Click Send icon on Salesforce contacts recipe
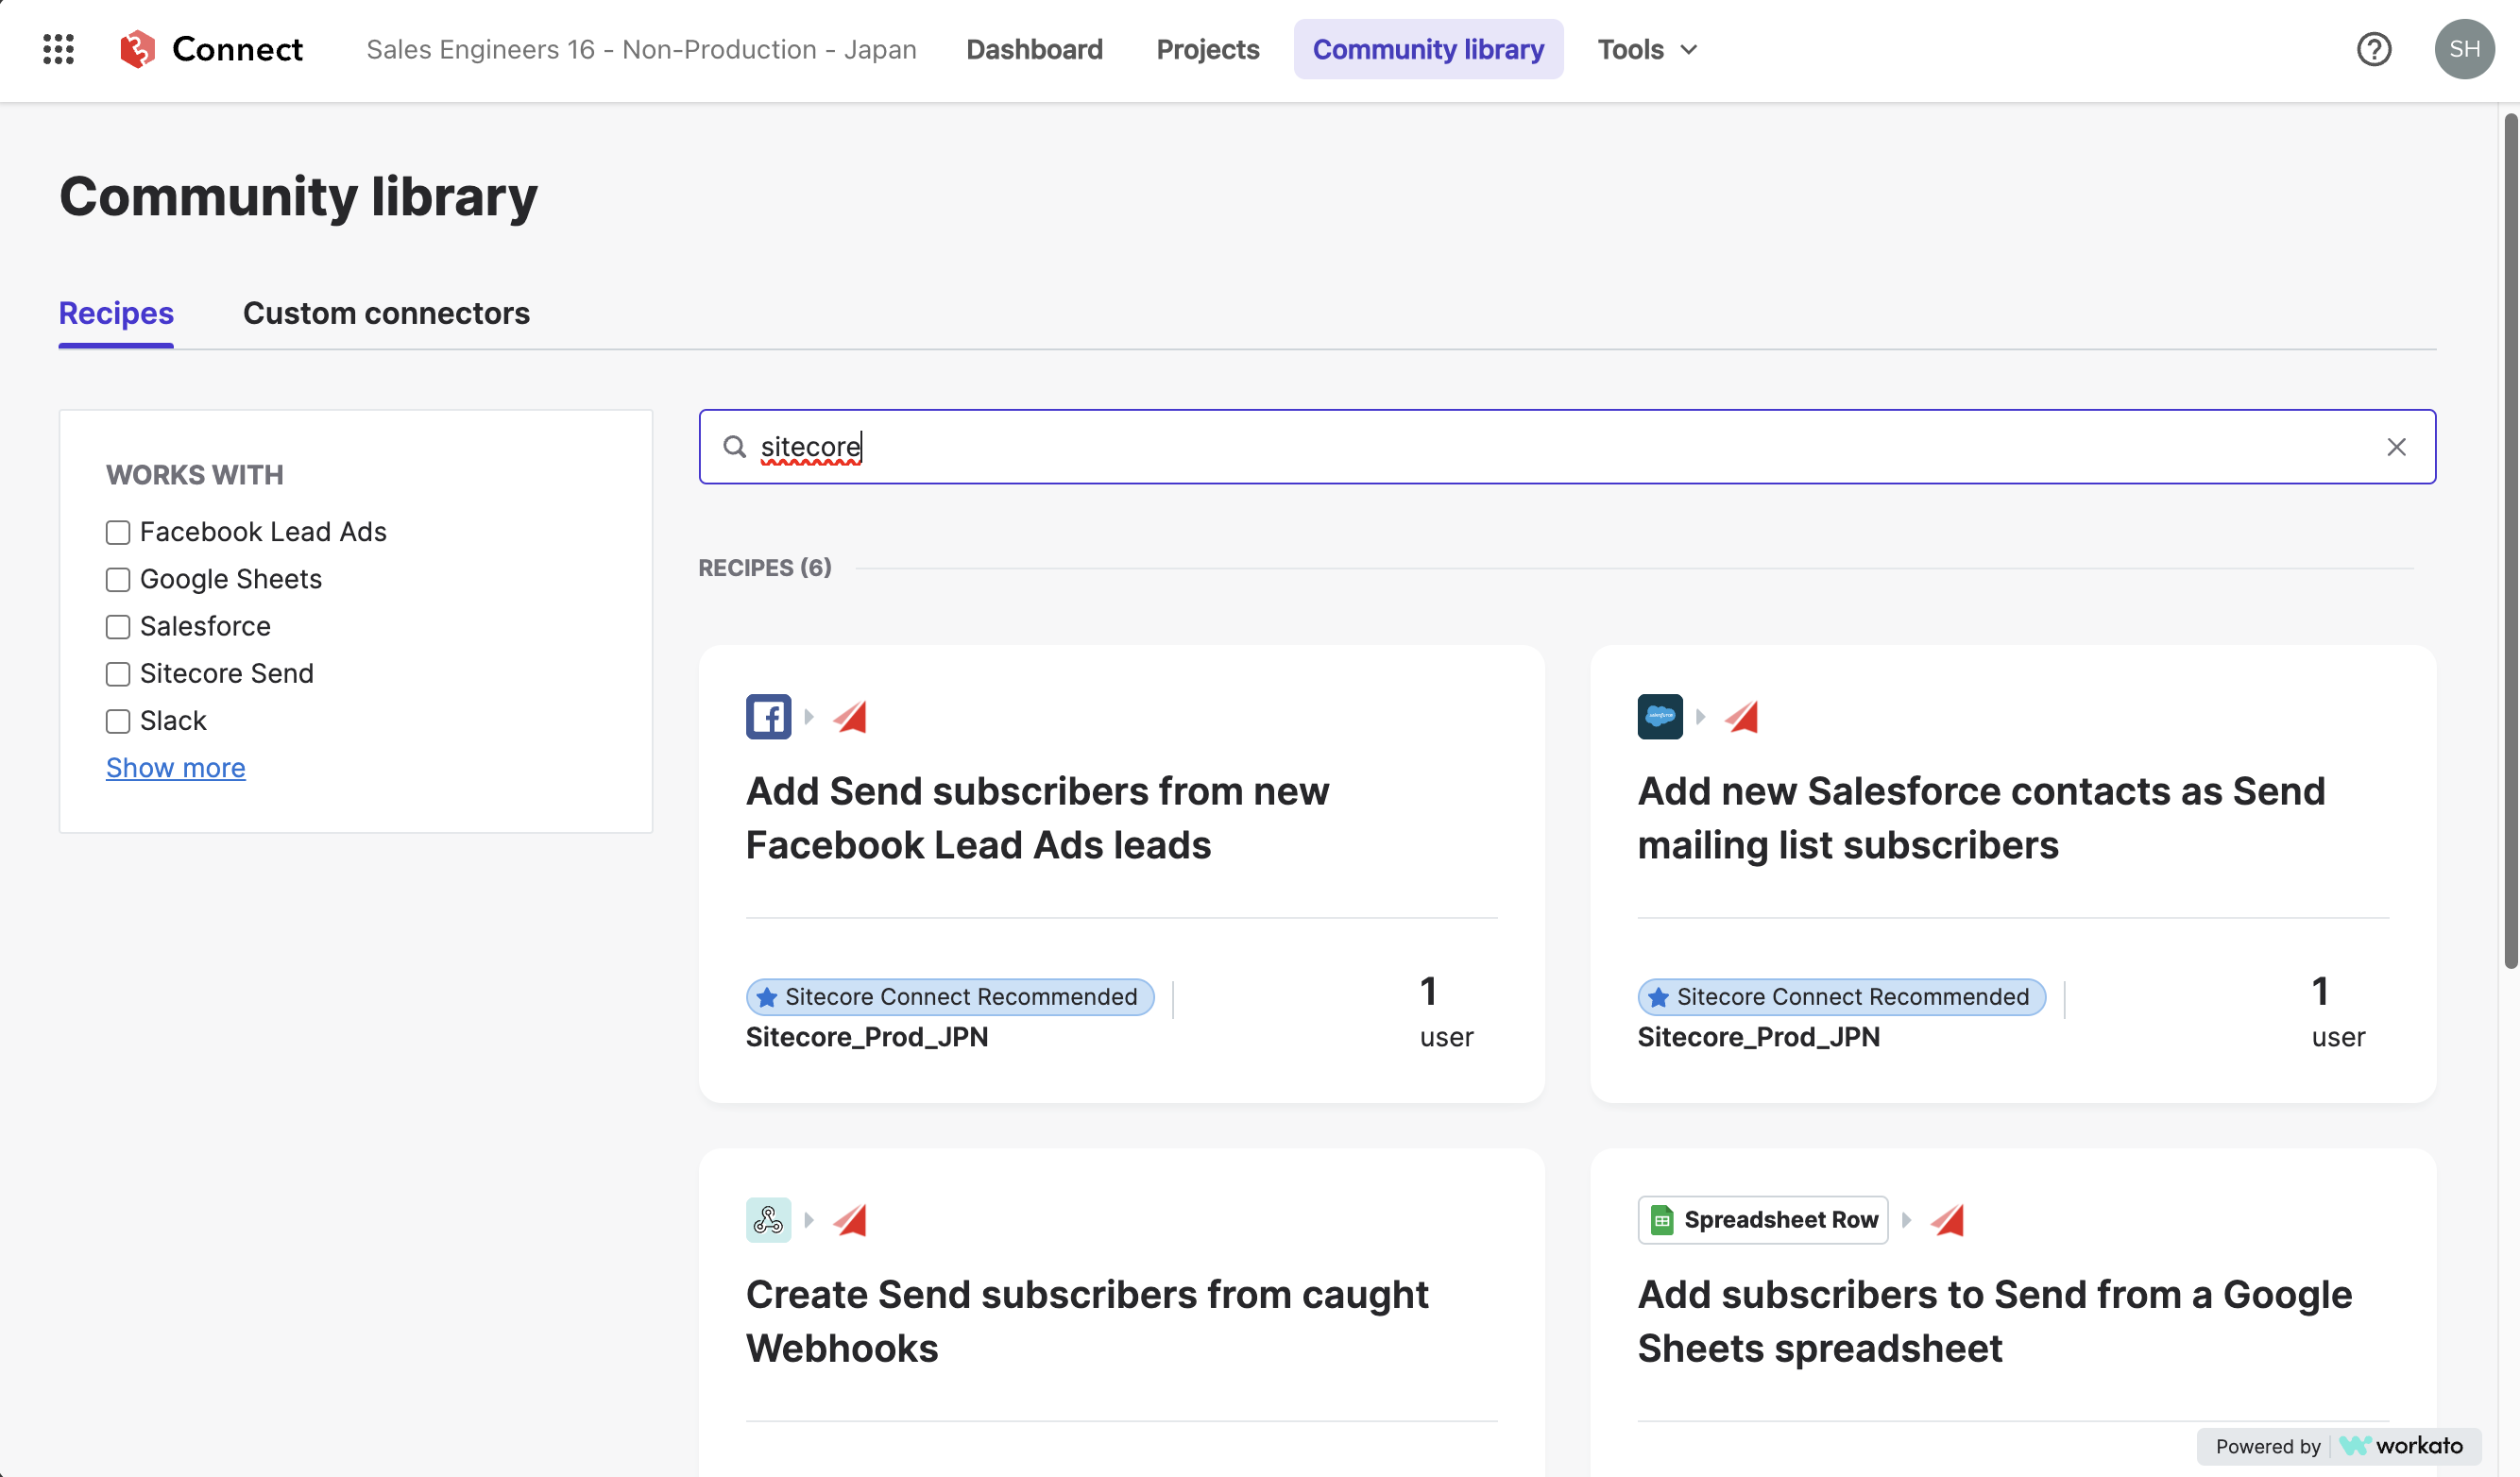 click(1742, 716)
